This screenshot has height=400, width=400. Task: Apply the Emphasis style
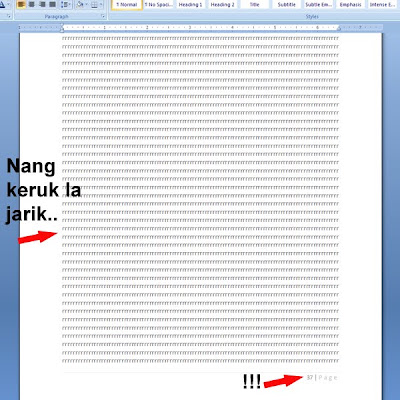click(x=350, y=5)
